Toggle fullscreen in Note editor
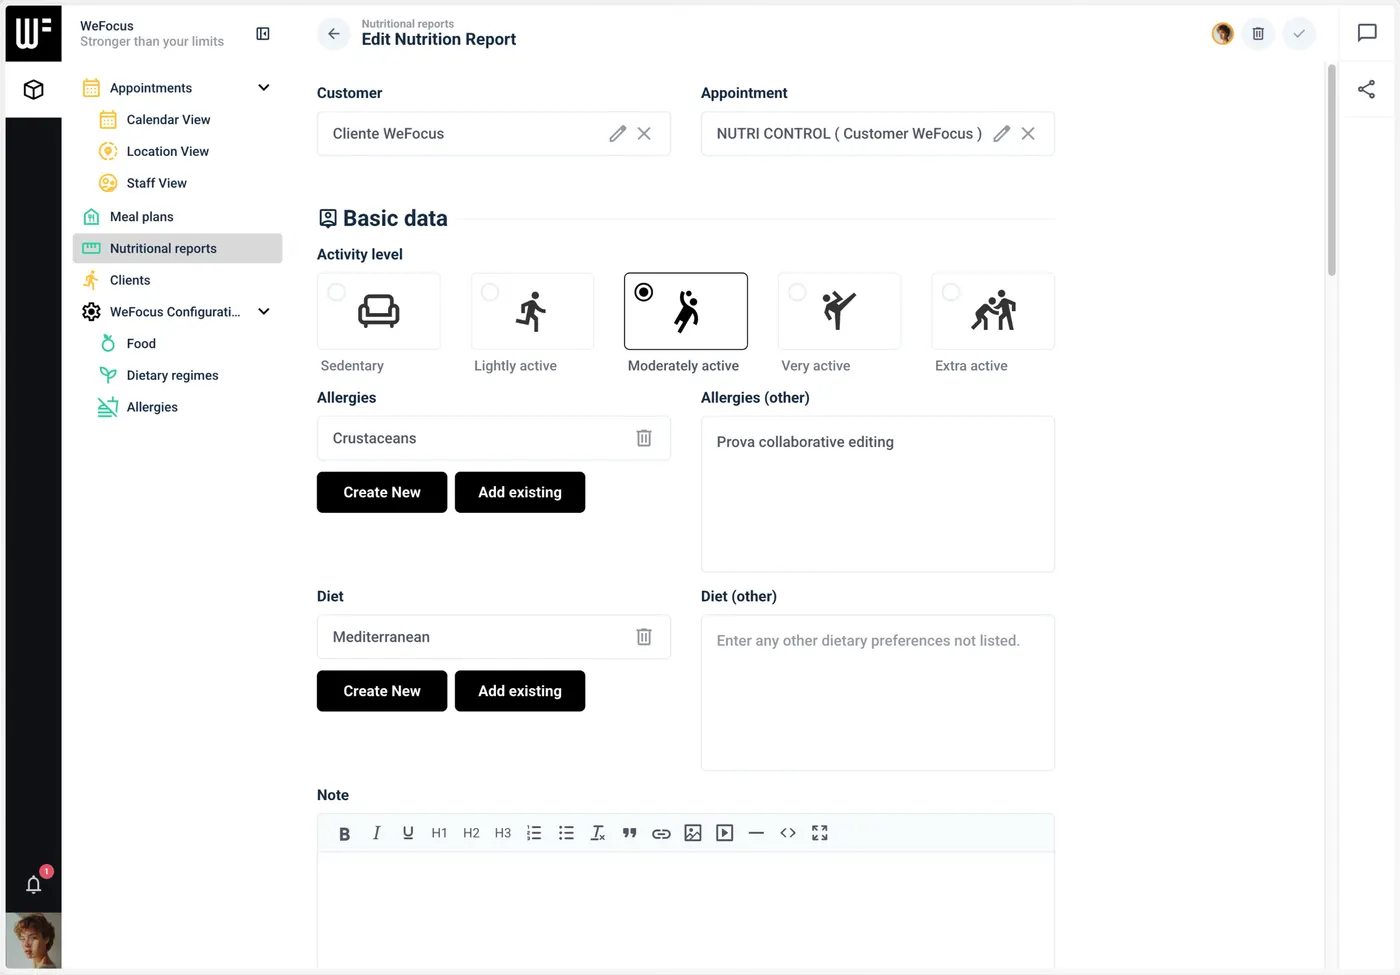The width and height of the screenshot is (1400, 975). tap(820, 834)
